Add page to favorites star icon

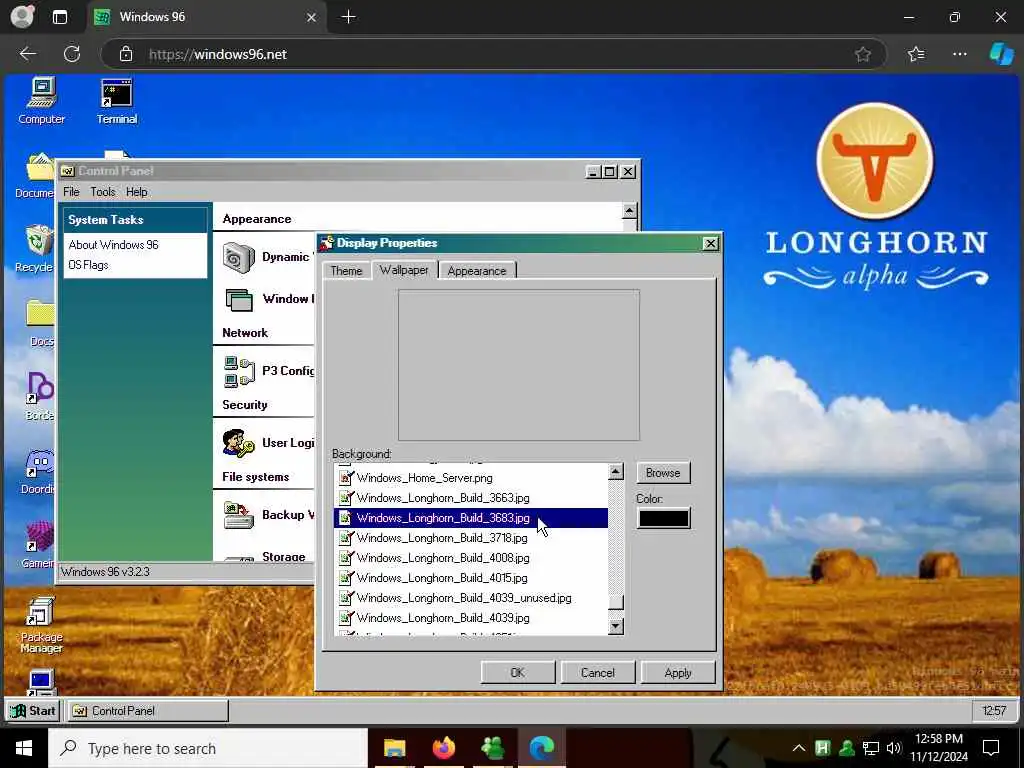(863, 54)
